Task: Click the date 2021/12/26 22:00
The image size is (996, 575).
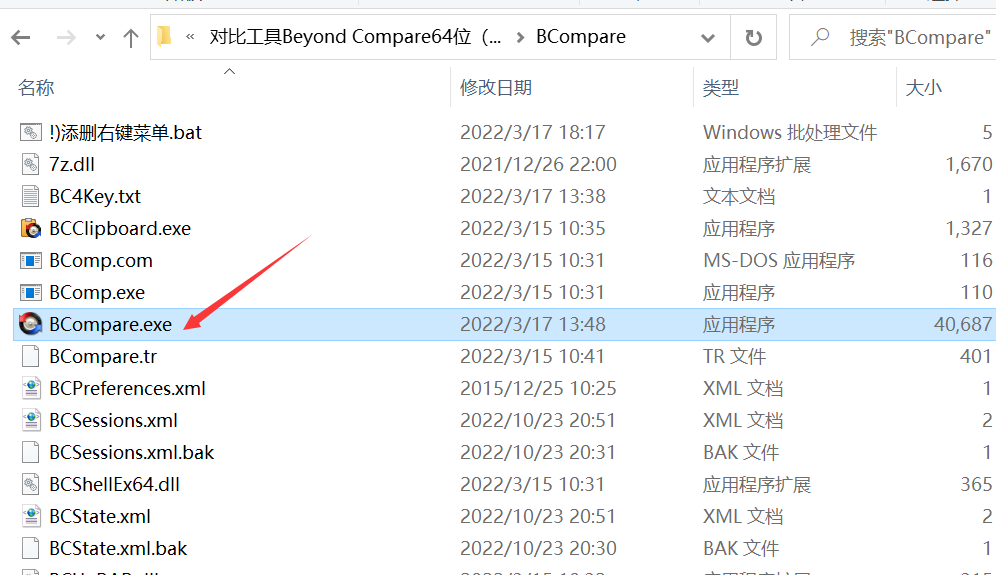Action: click(x=538, y=165)
